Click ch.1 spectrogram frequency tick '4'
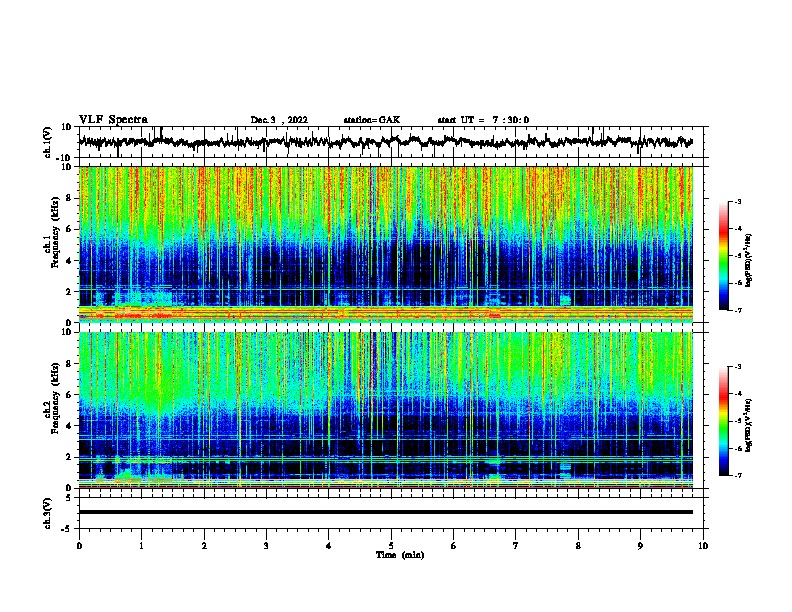 tap(69, 261)
